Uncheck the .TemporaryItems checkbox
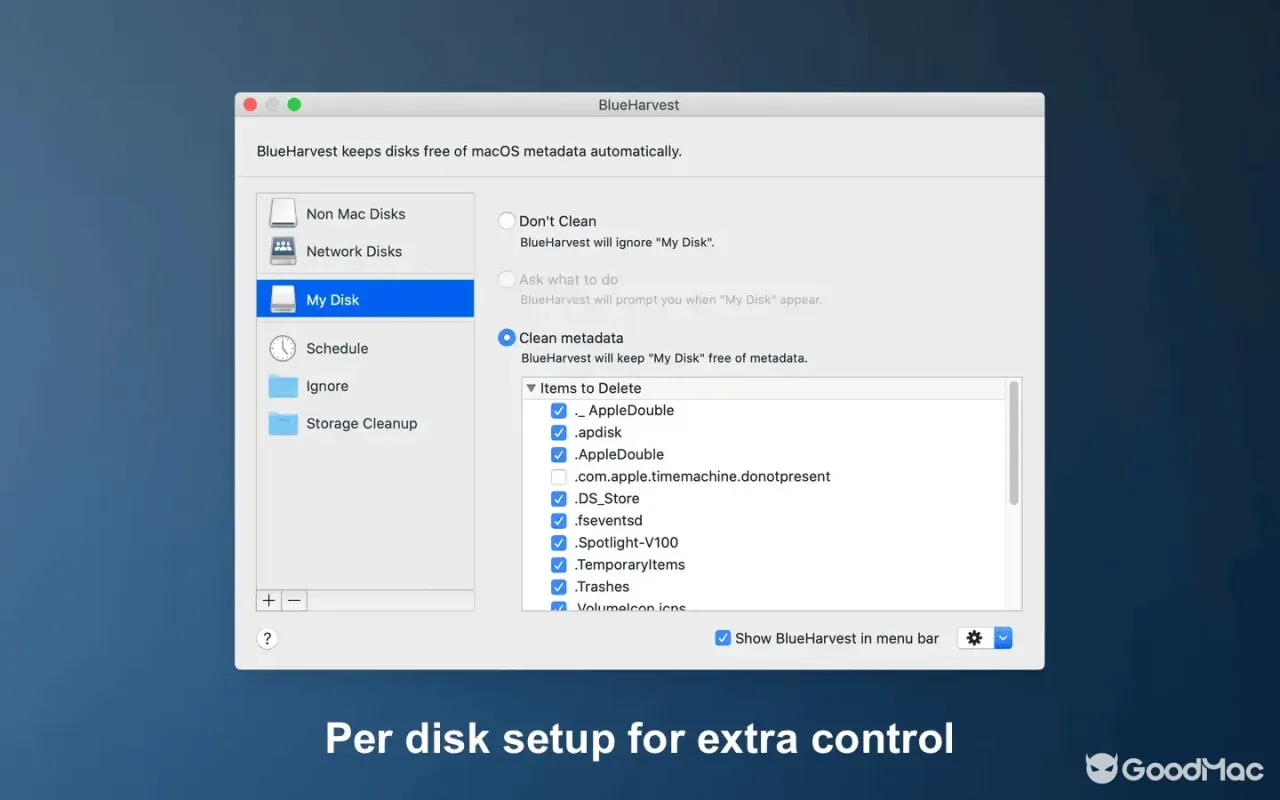 point(559,565)
